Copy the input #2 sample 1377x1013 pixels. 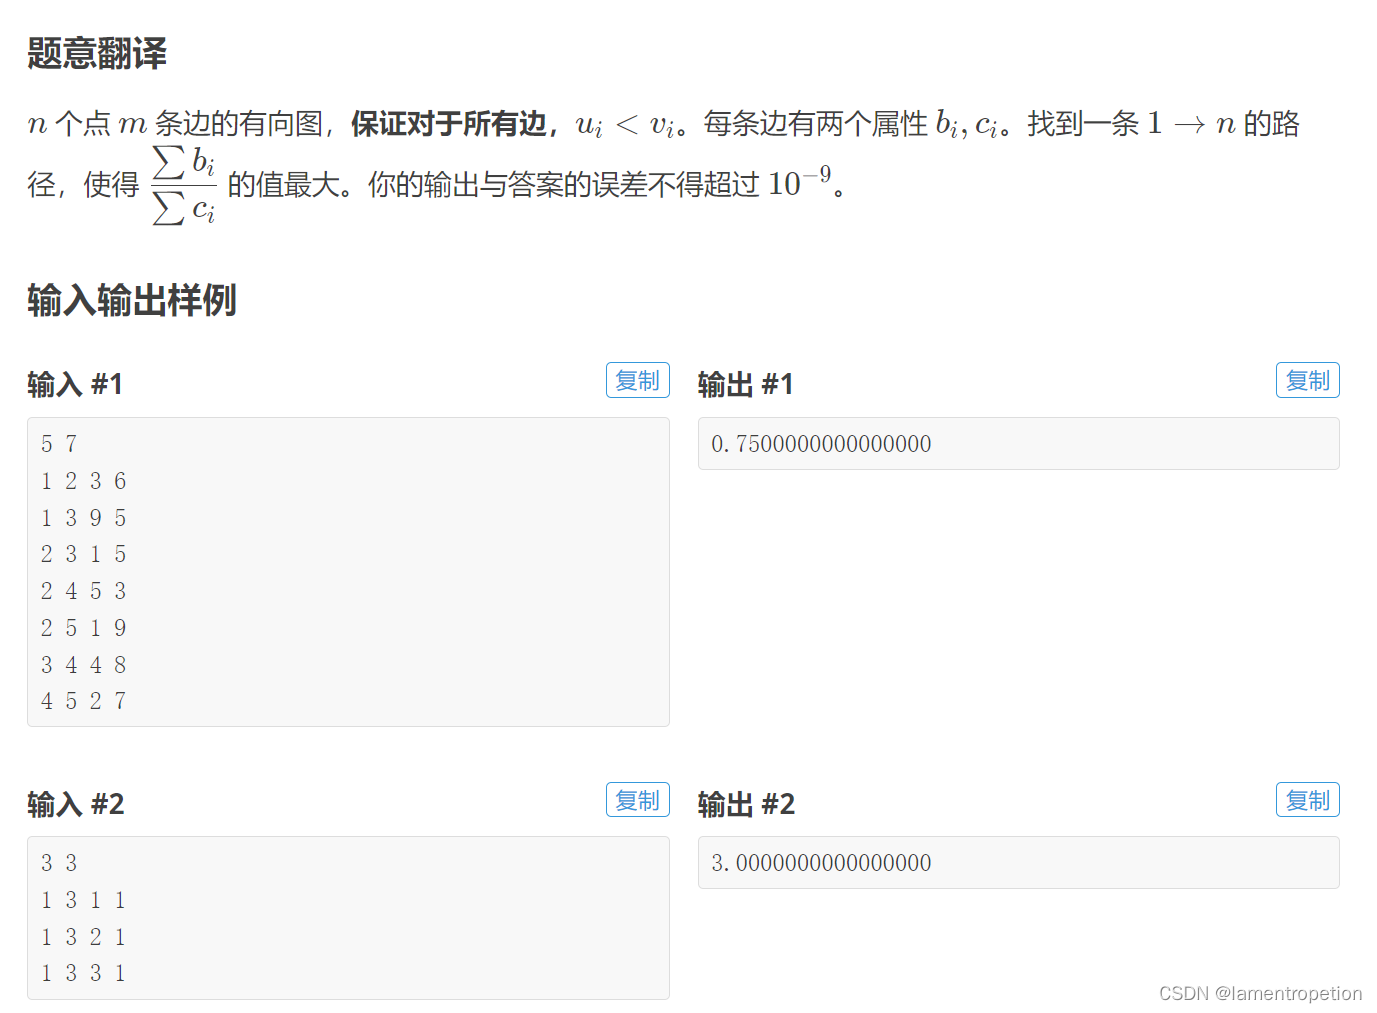point(637,800)
